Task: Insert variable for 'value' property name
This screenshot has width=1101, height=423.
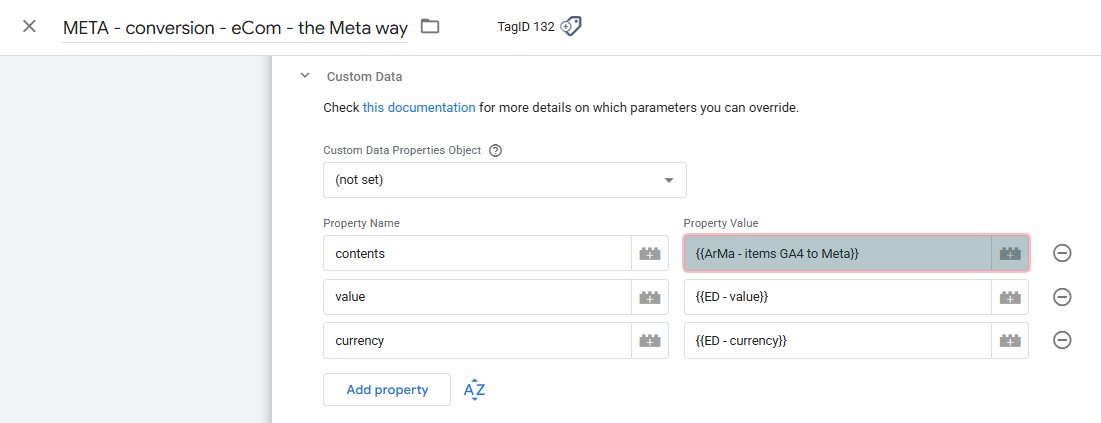Action: 650,297
